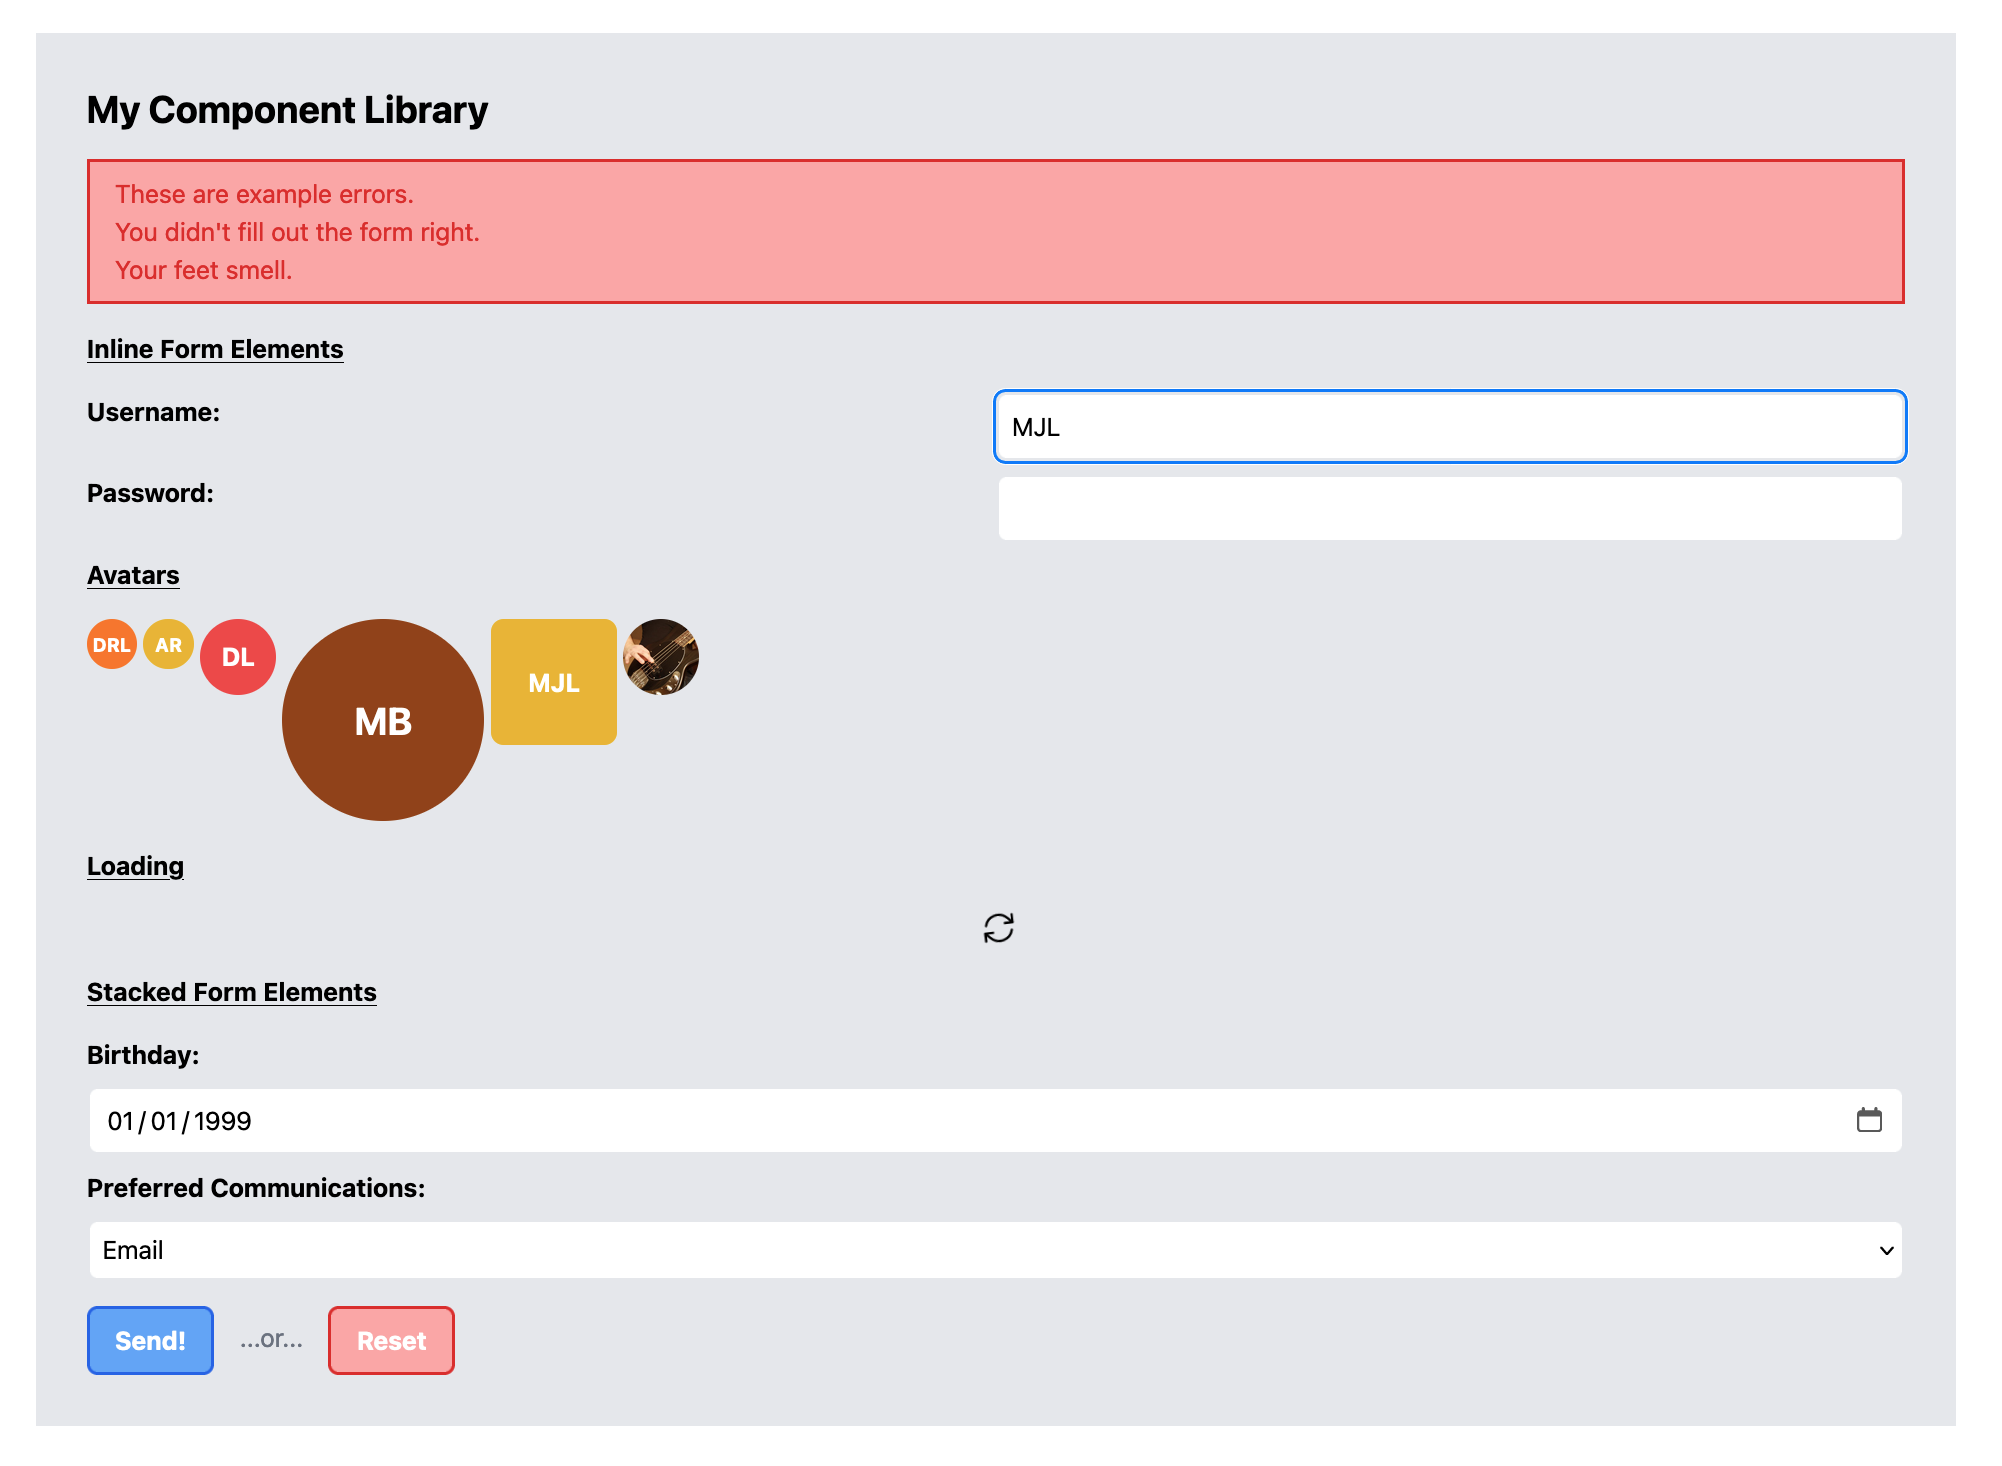This screenshot has height=1466, width=2002.
Task: Click the Inline Form Elements heading
Action: click(x=215, y=349)
